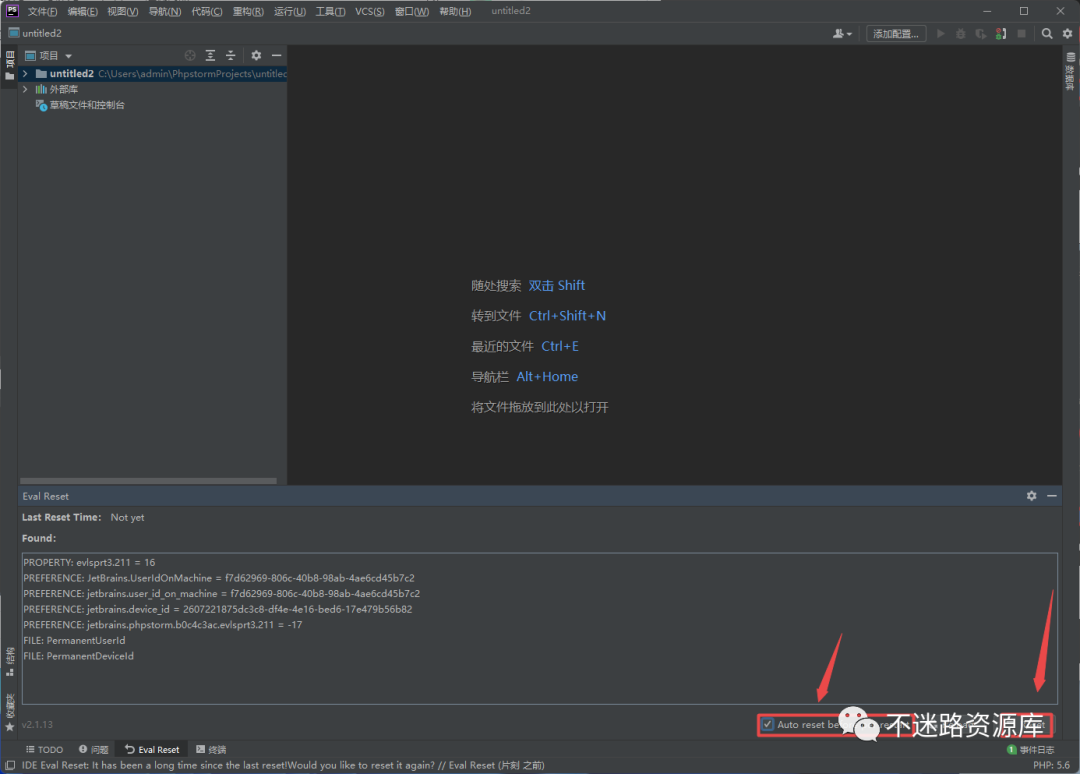Click the Select Opened File target icon

point(190,55)
